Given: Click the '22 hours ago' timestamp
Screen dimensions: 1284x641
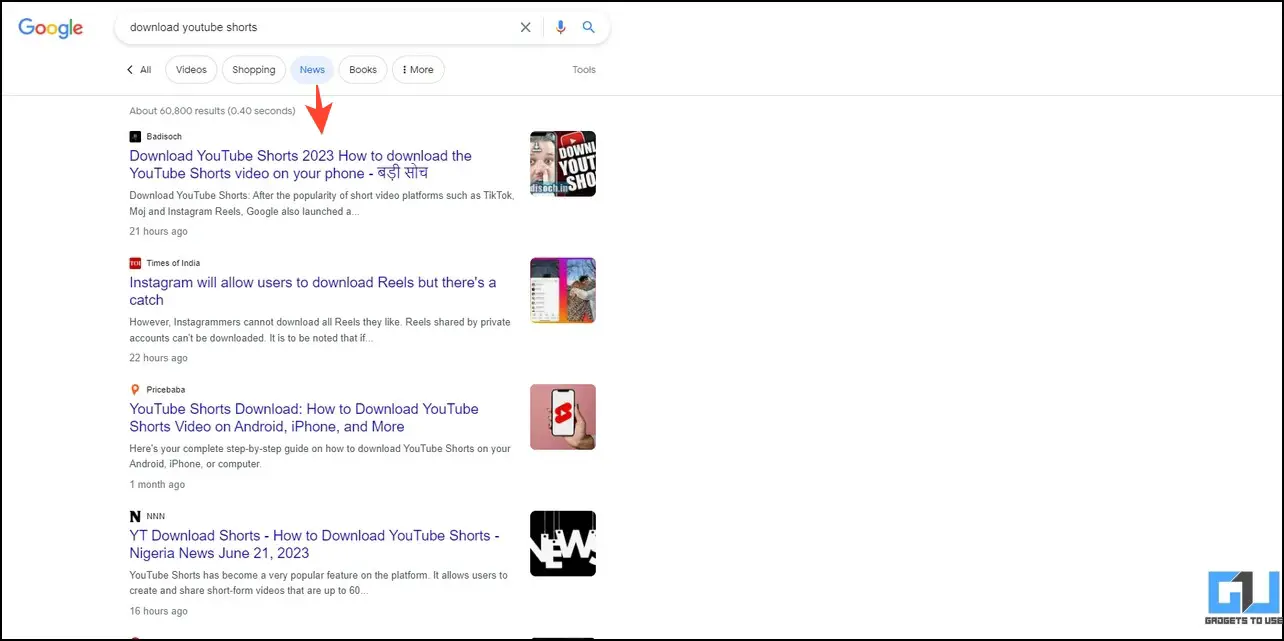Looking at the screenshot, I should coord(158,358).
